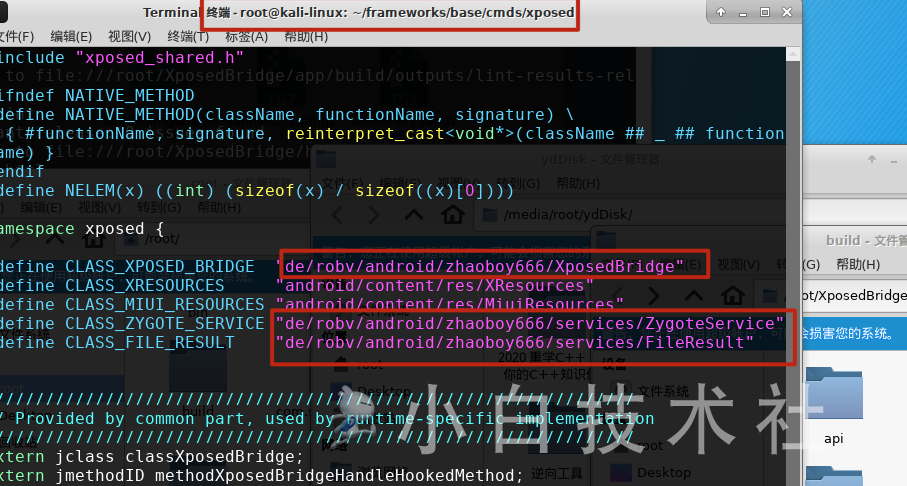
Task: Click the api folder label
Action: 834,439
